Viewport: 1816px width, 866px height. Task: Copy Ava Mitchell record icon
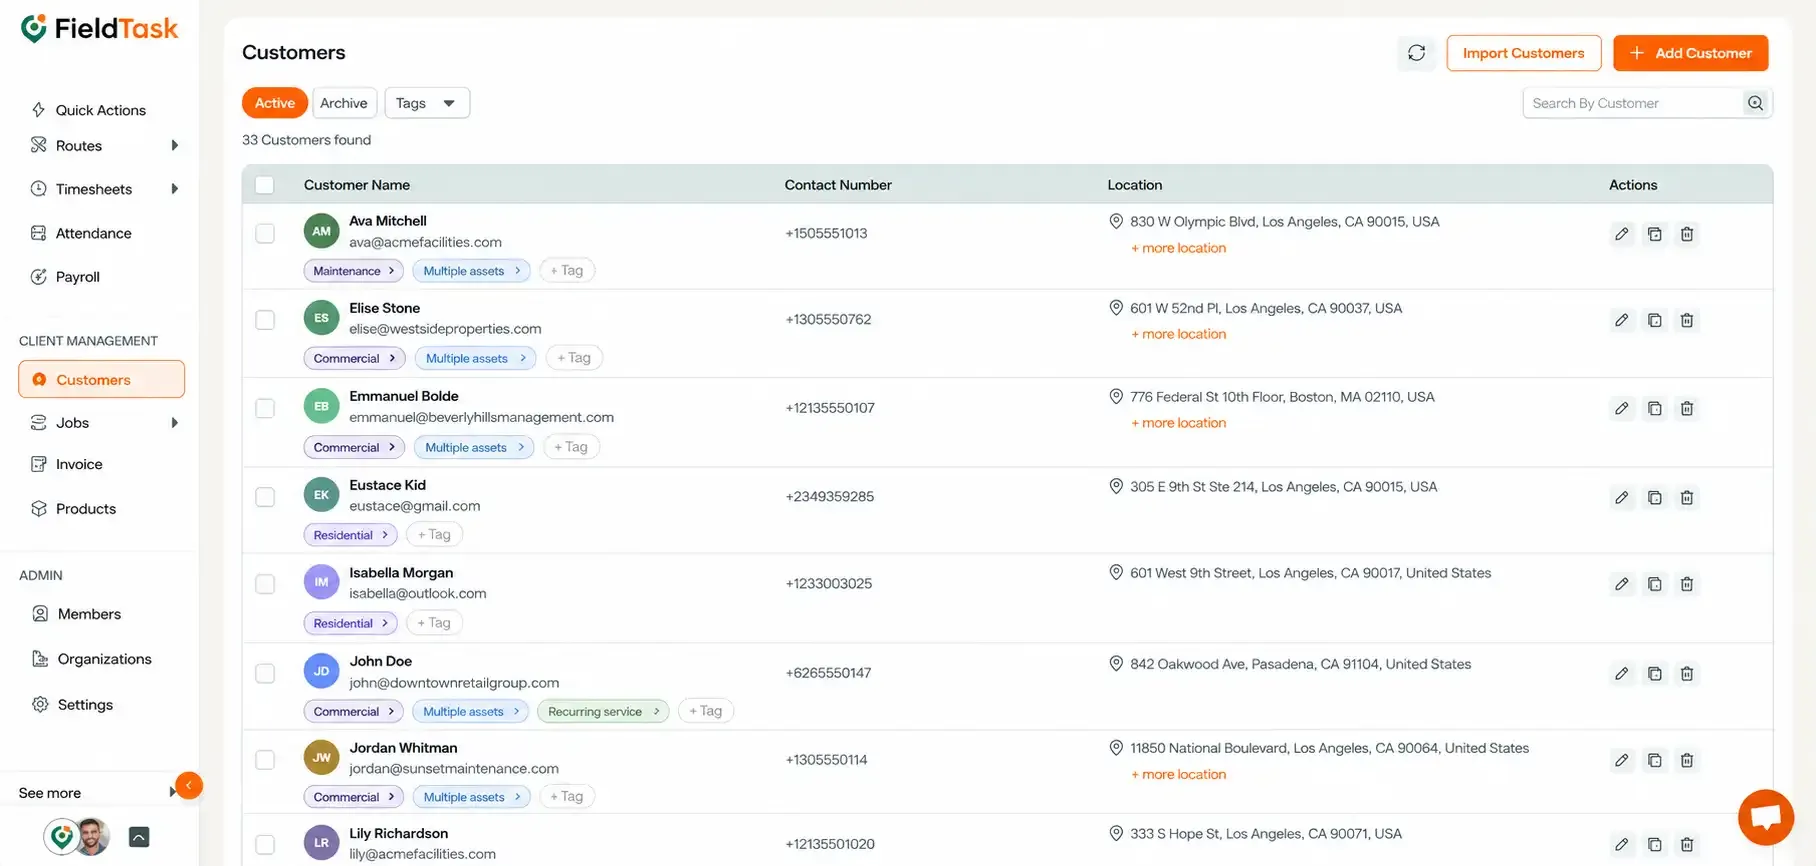click(1655, 234)
